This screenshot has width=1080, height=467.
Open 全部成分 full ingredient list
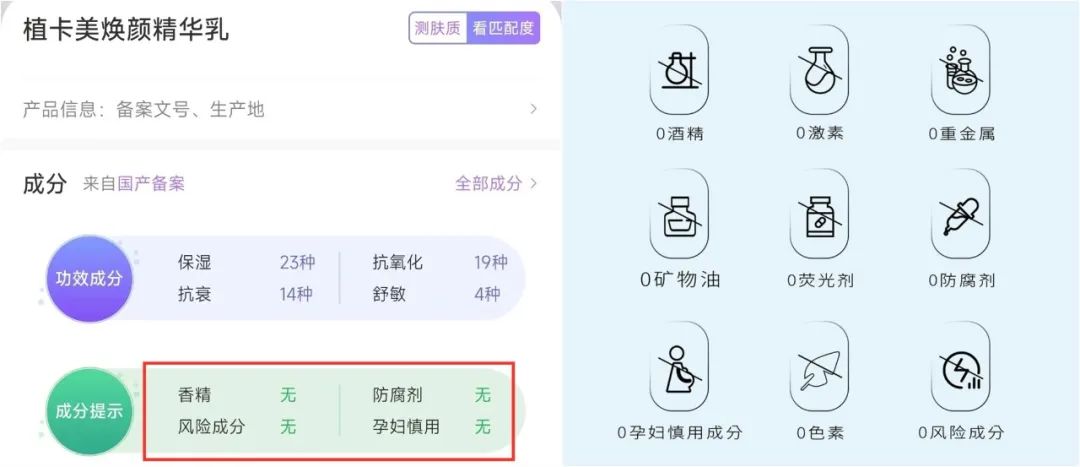pos(495,183)
